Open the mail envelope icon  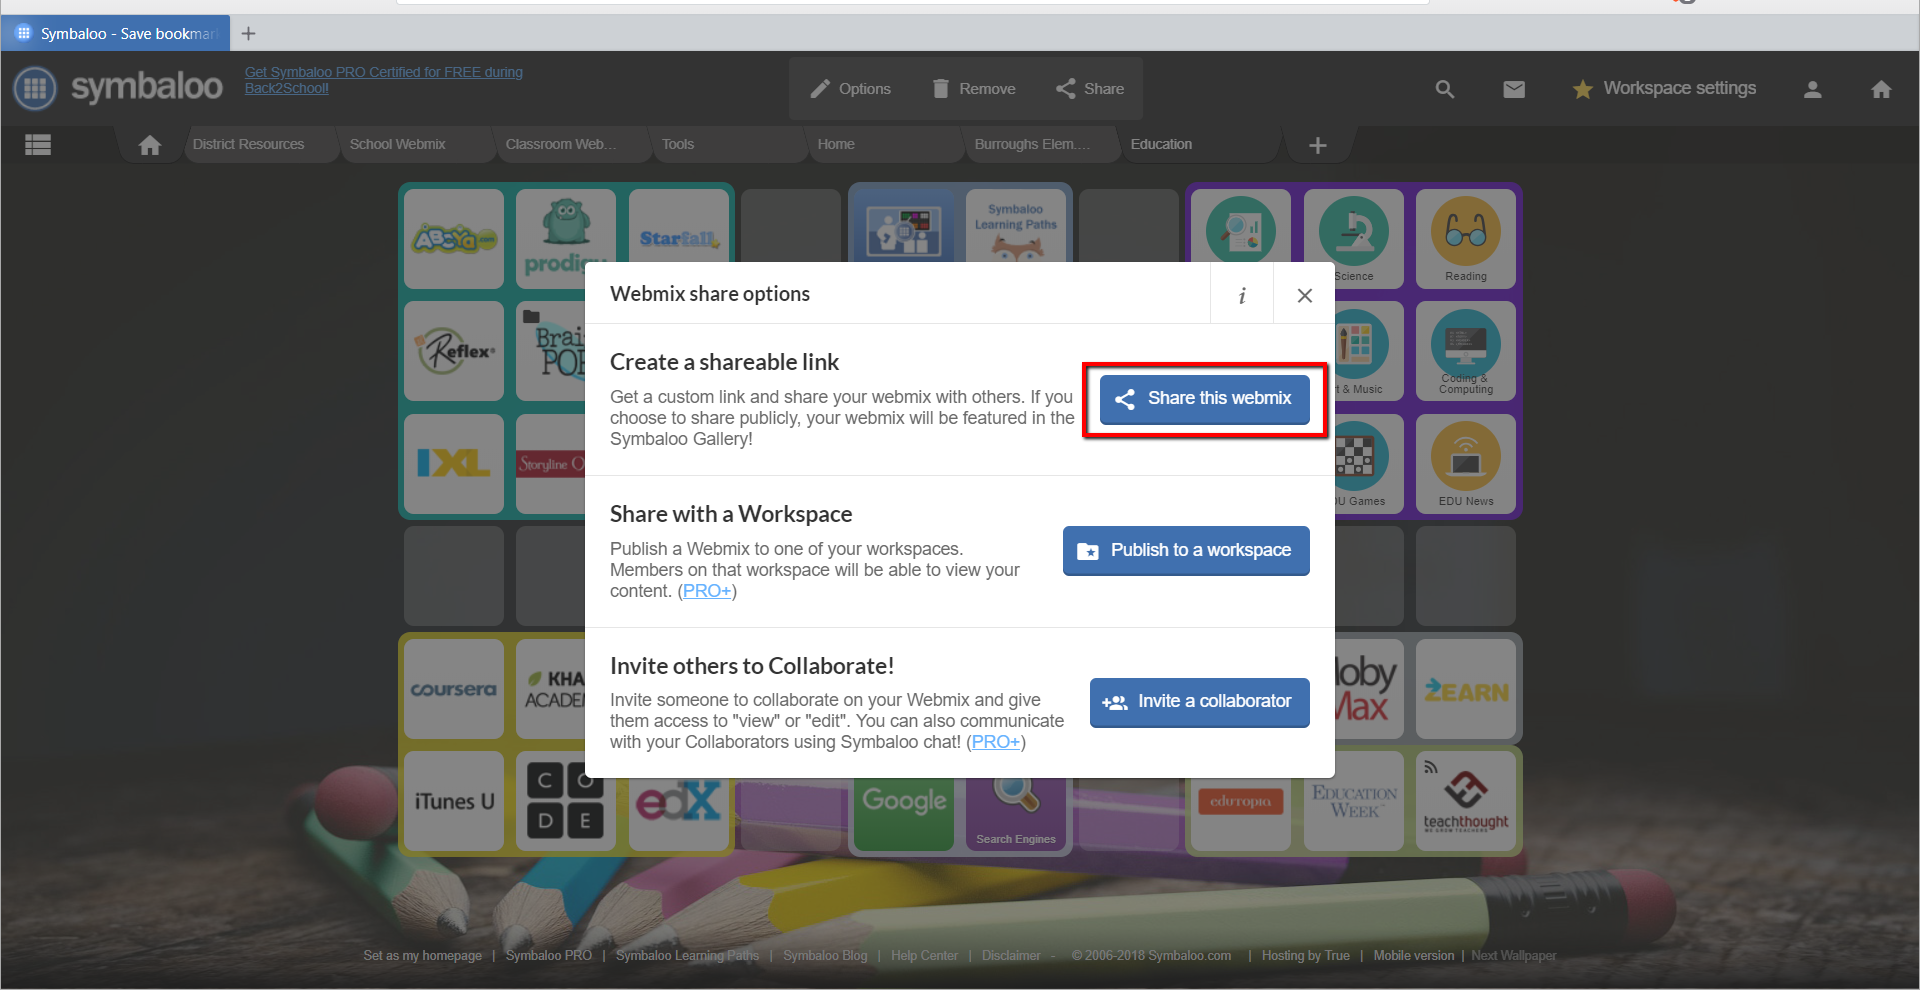coord(1514,89)
